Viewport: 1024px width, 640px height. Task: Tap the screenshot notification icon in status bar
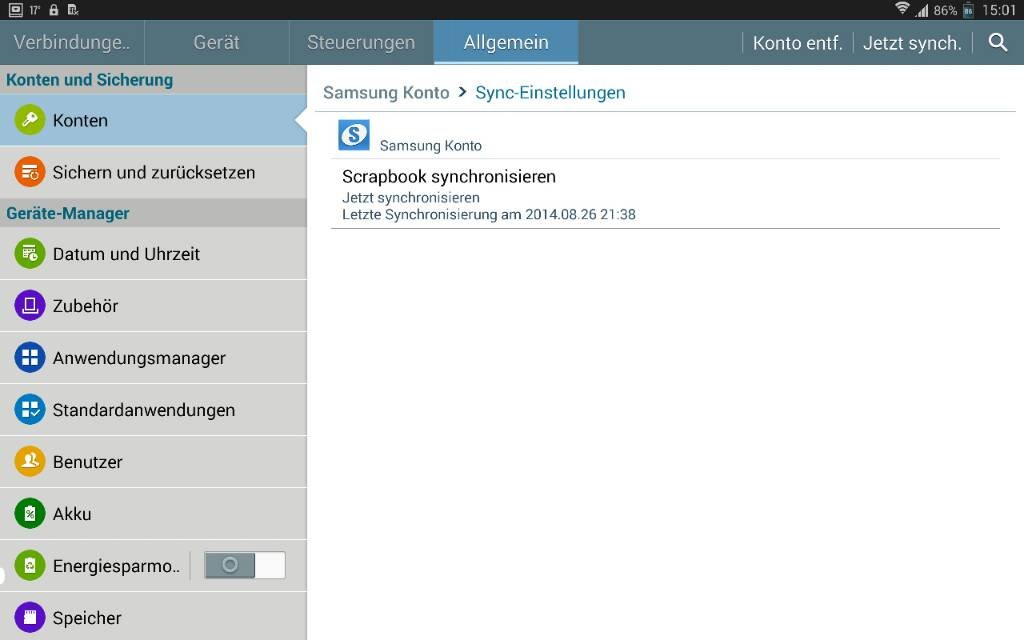[16, 10]
